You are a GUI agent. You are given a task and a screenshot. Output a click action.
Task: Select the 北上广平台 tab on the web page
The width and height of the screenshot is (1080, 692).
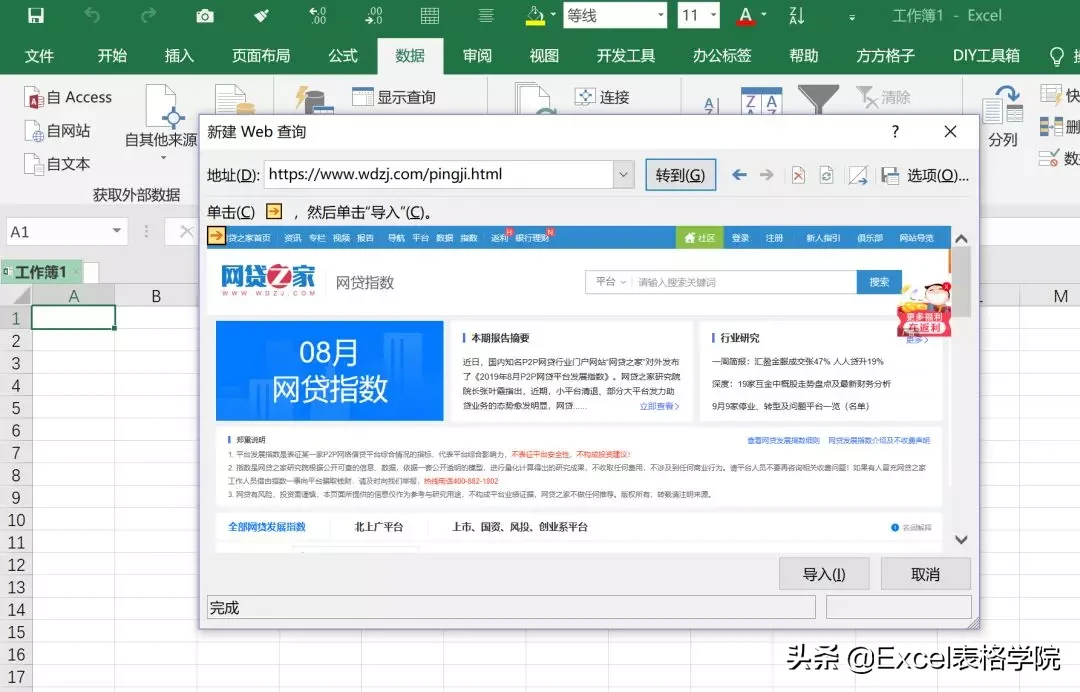(x=378, y=527)
